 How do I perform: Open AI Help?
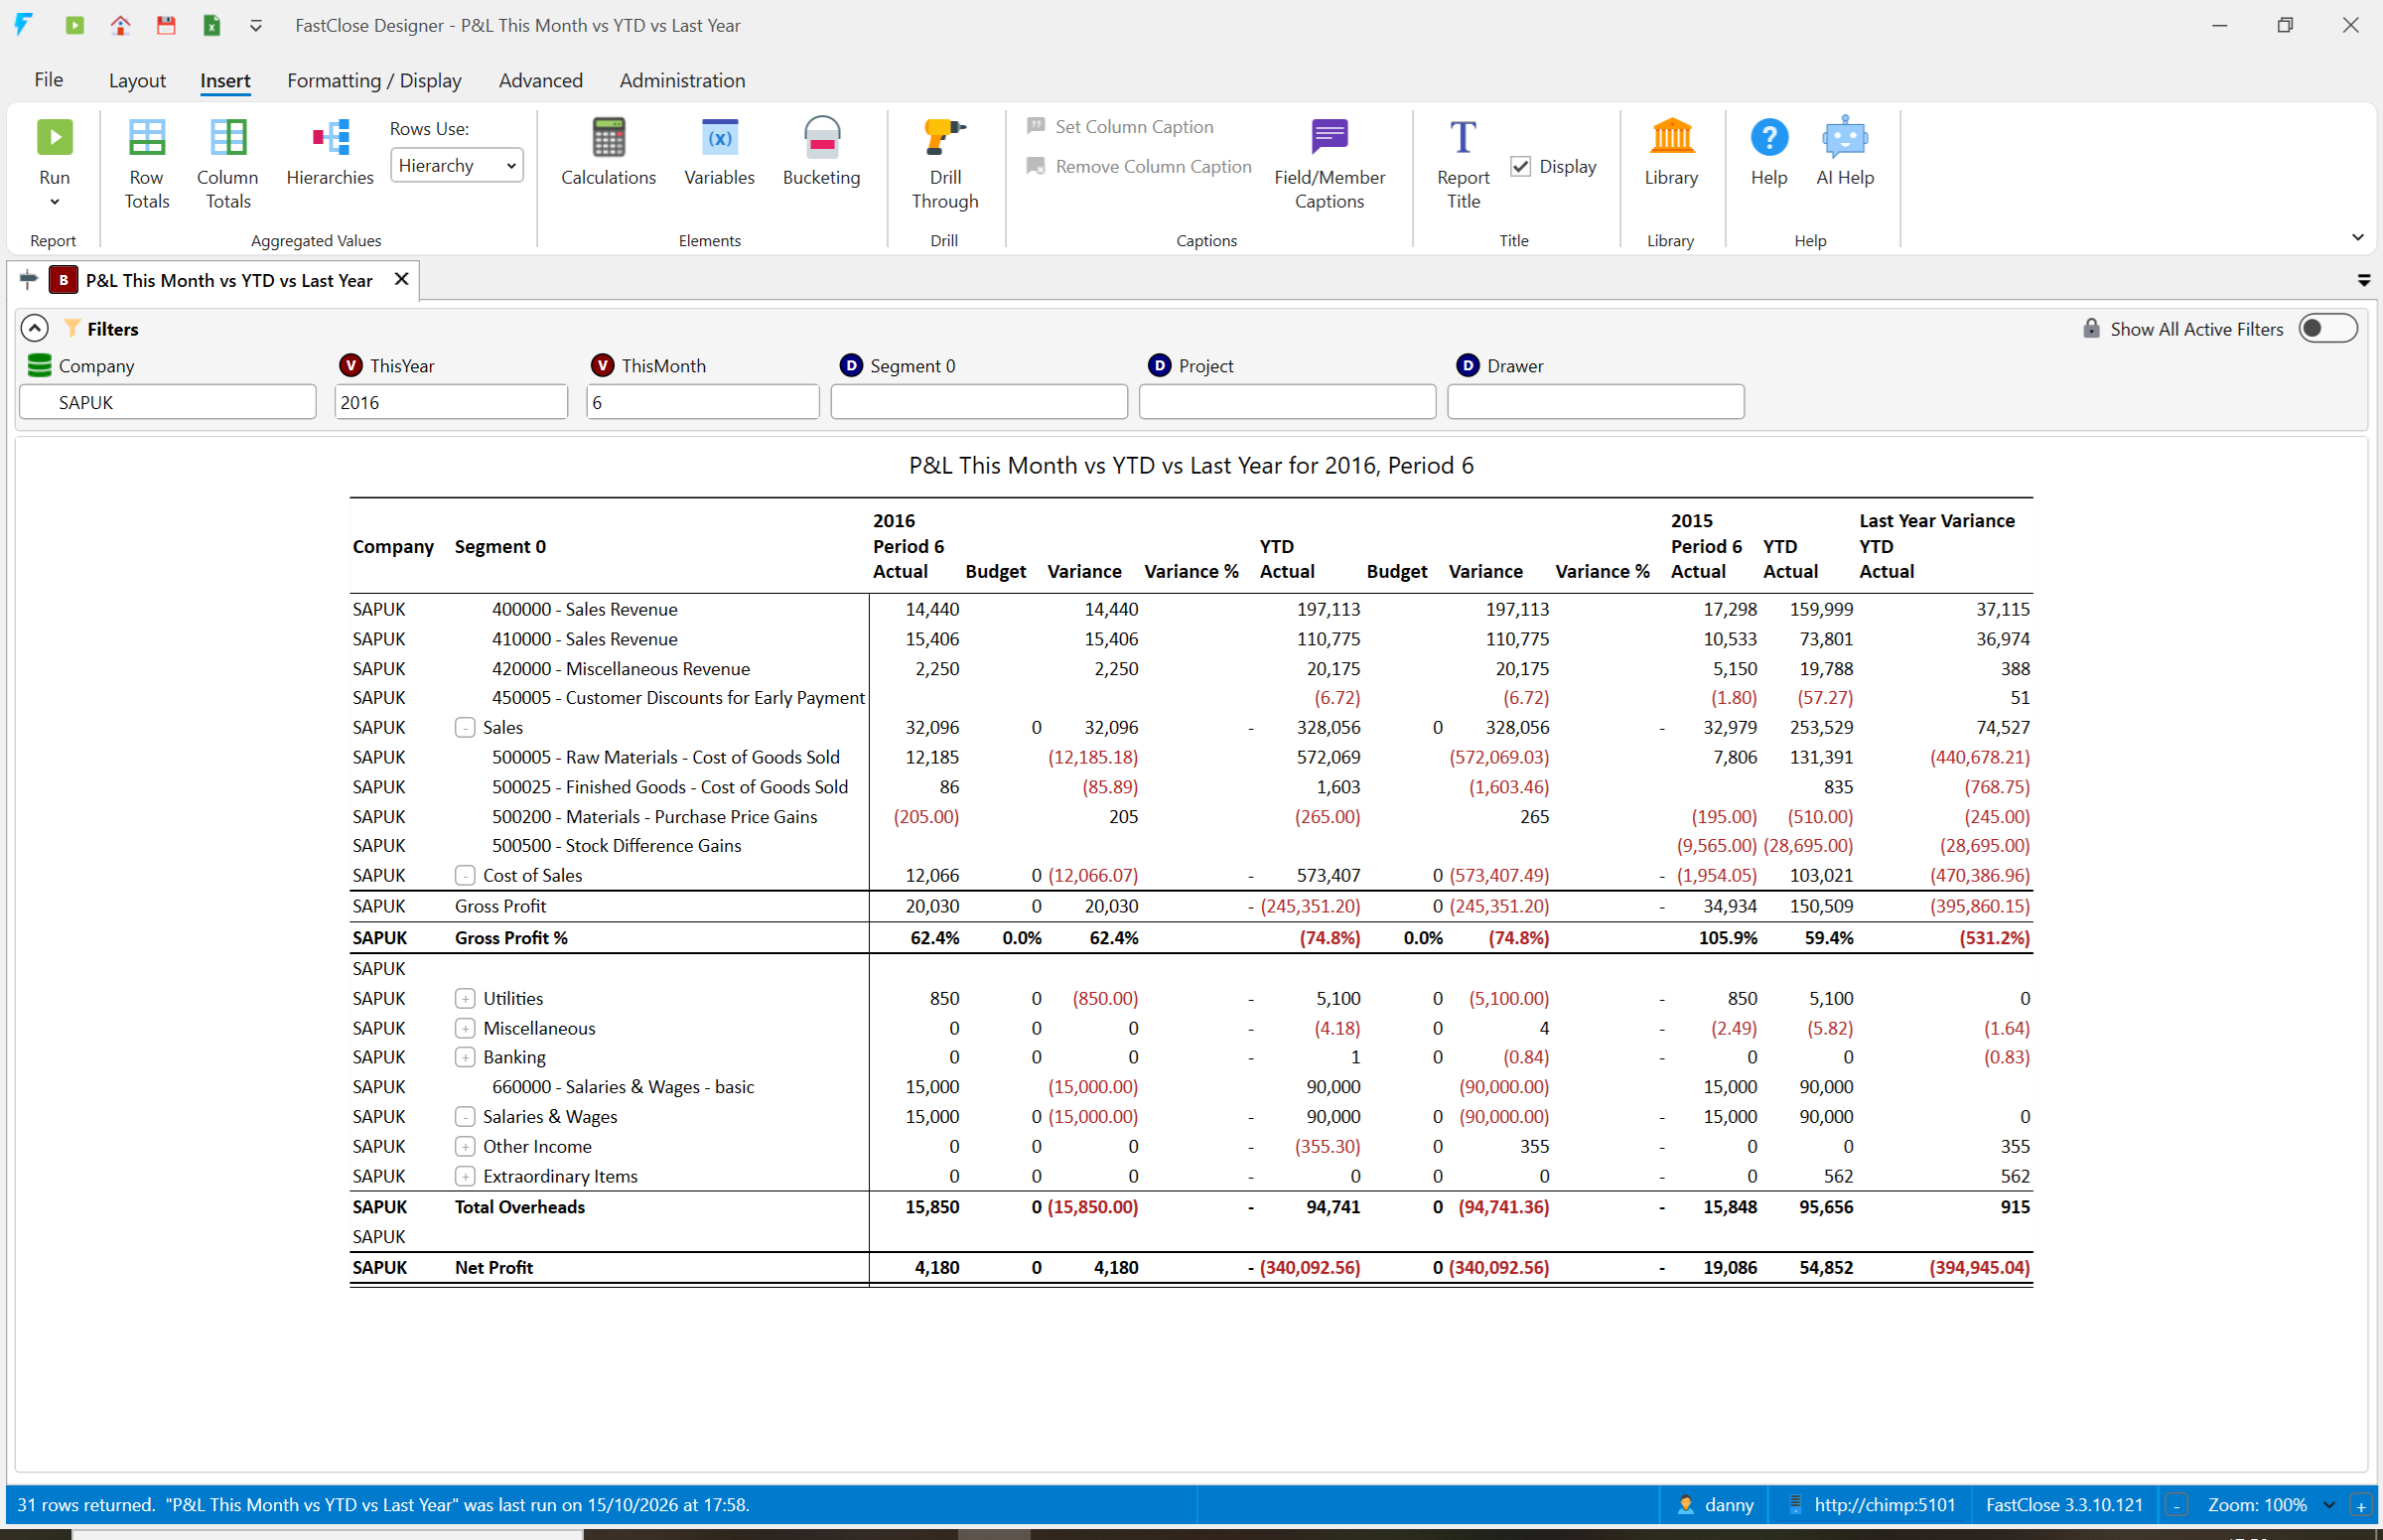click(1844, 137)
